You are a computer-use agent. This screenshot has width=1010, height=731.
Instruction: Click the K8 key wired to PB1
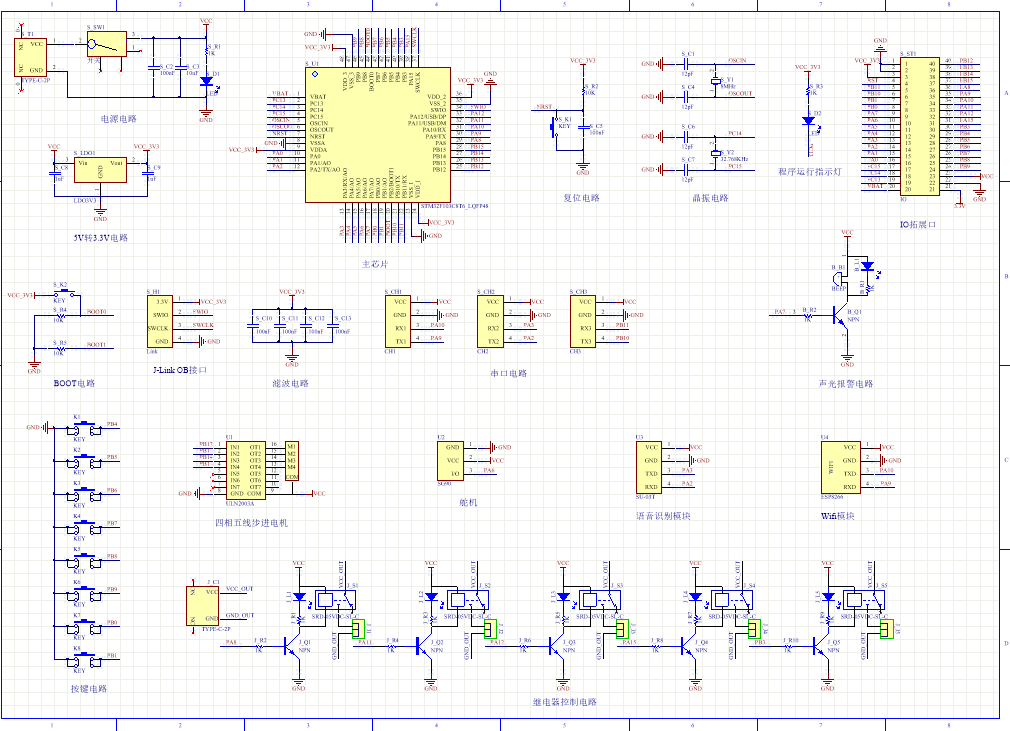(85, 658)
